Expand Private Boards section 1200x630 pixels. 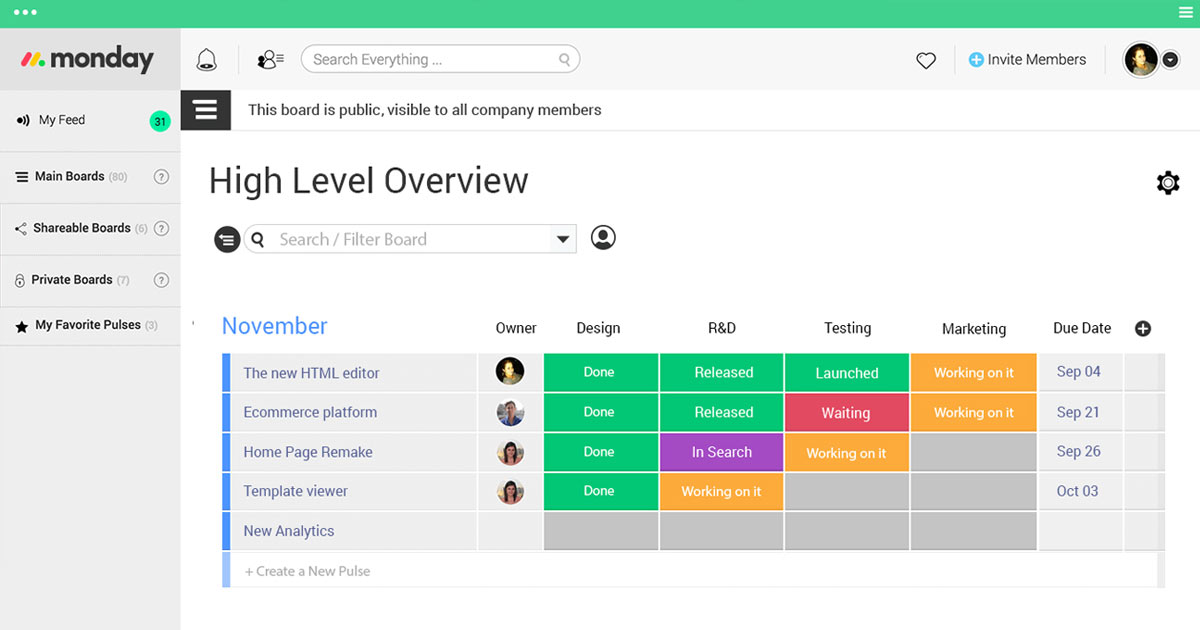coord(72,280)
